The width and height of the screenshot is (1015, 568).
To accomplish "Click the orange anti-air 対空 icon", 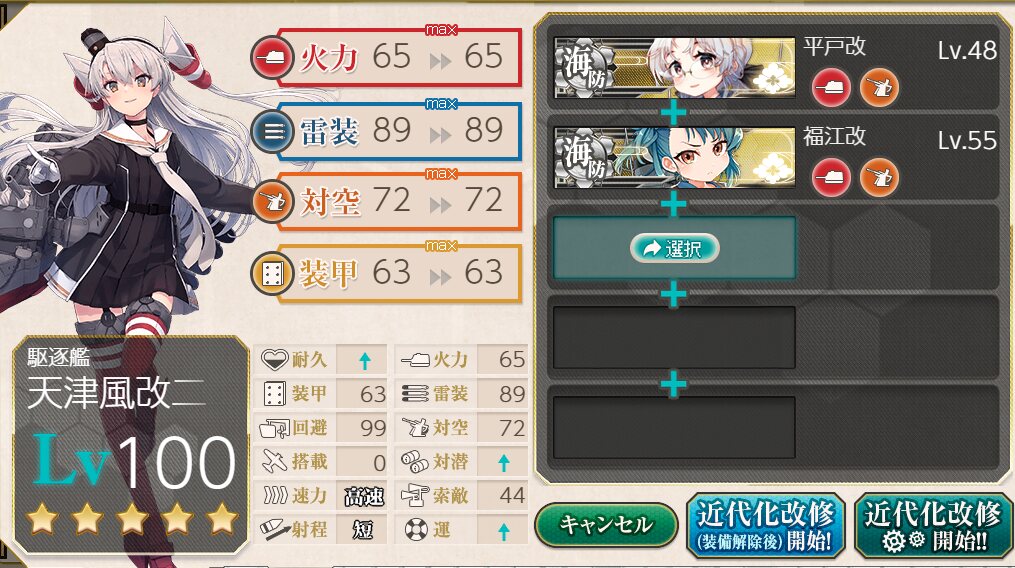I will [x=273, y=201].
